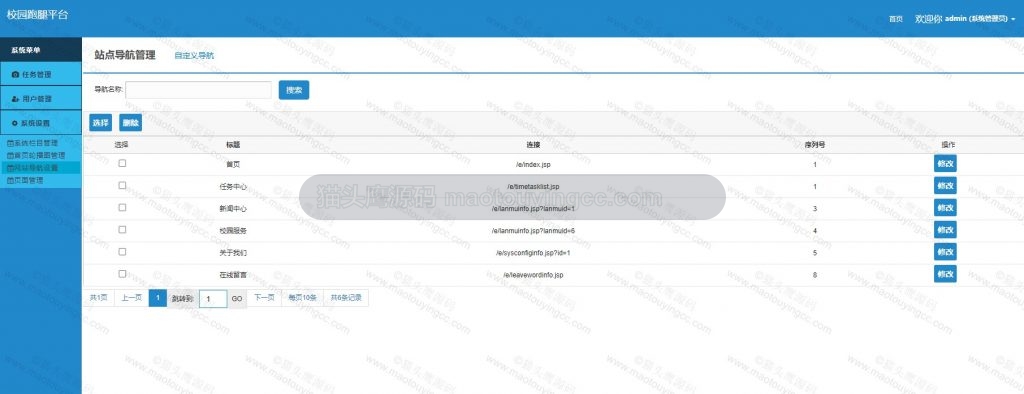Click the 任务中心 title cell
Screen dimensions: 1024x394
[233, 187]
